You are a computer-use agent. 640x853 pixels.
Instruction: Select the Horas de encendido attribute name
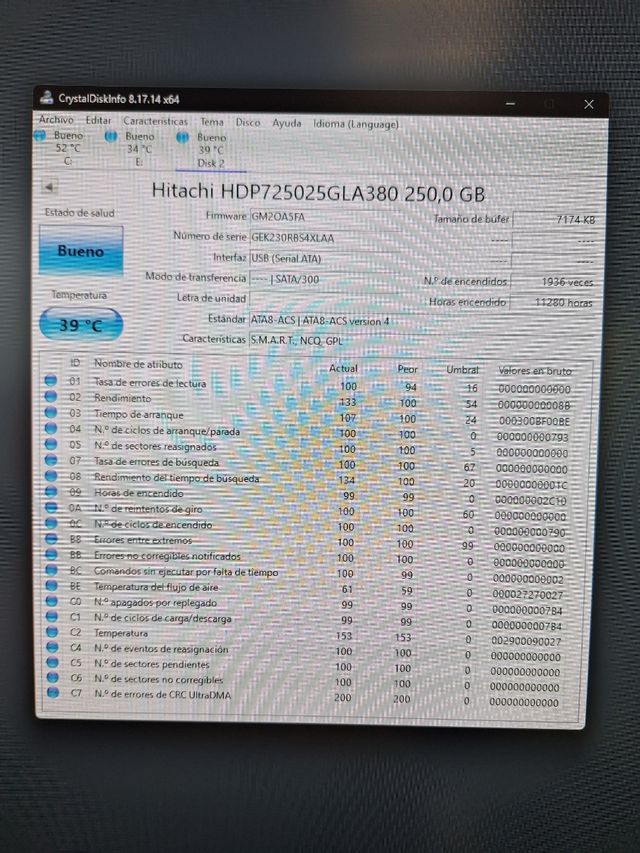tap(139, 493)
